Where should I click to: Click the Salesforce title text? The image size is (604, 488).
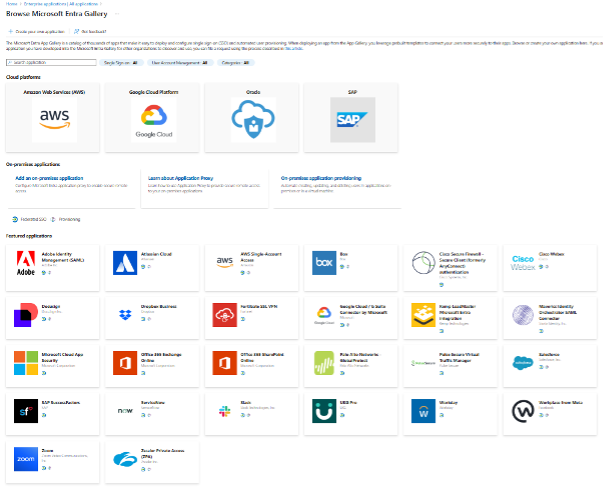click(x=549, y=354)
